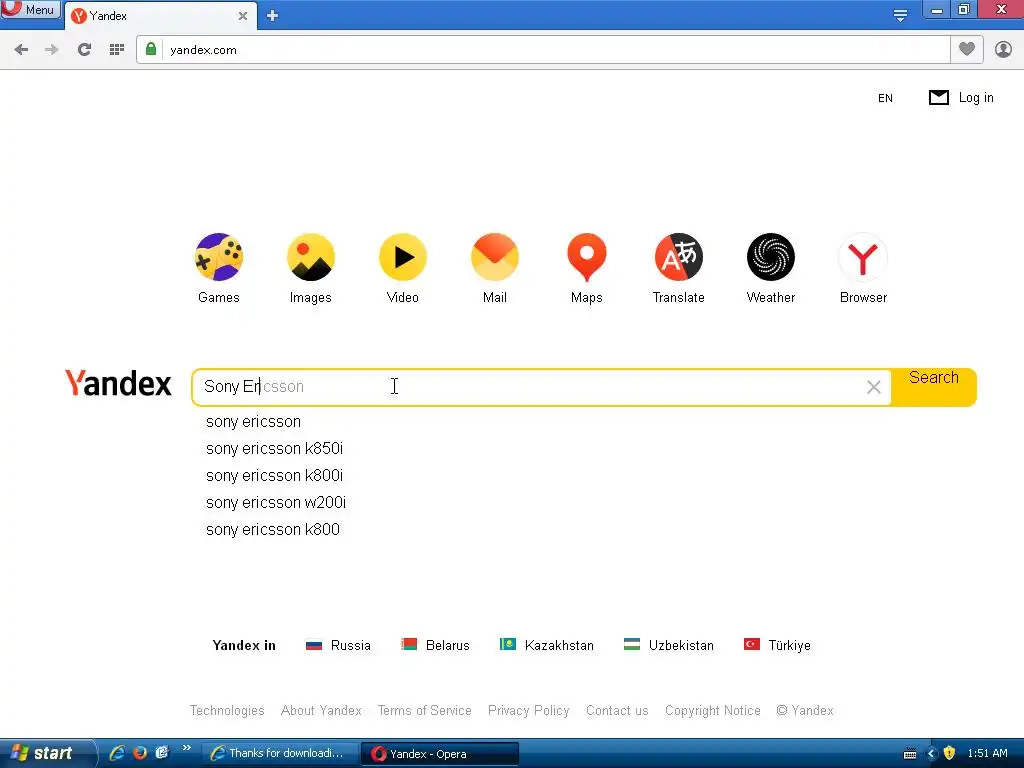Click the mail envelope icon beside Log in

(938, 97)
